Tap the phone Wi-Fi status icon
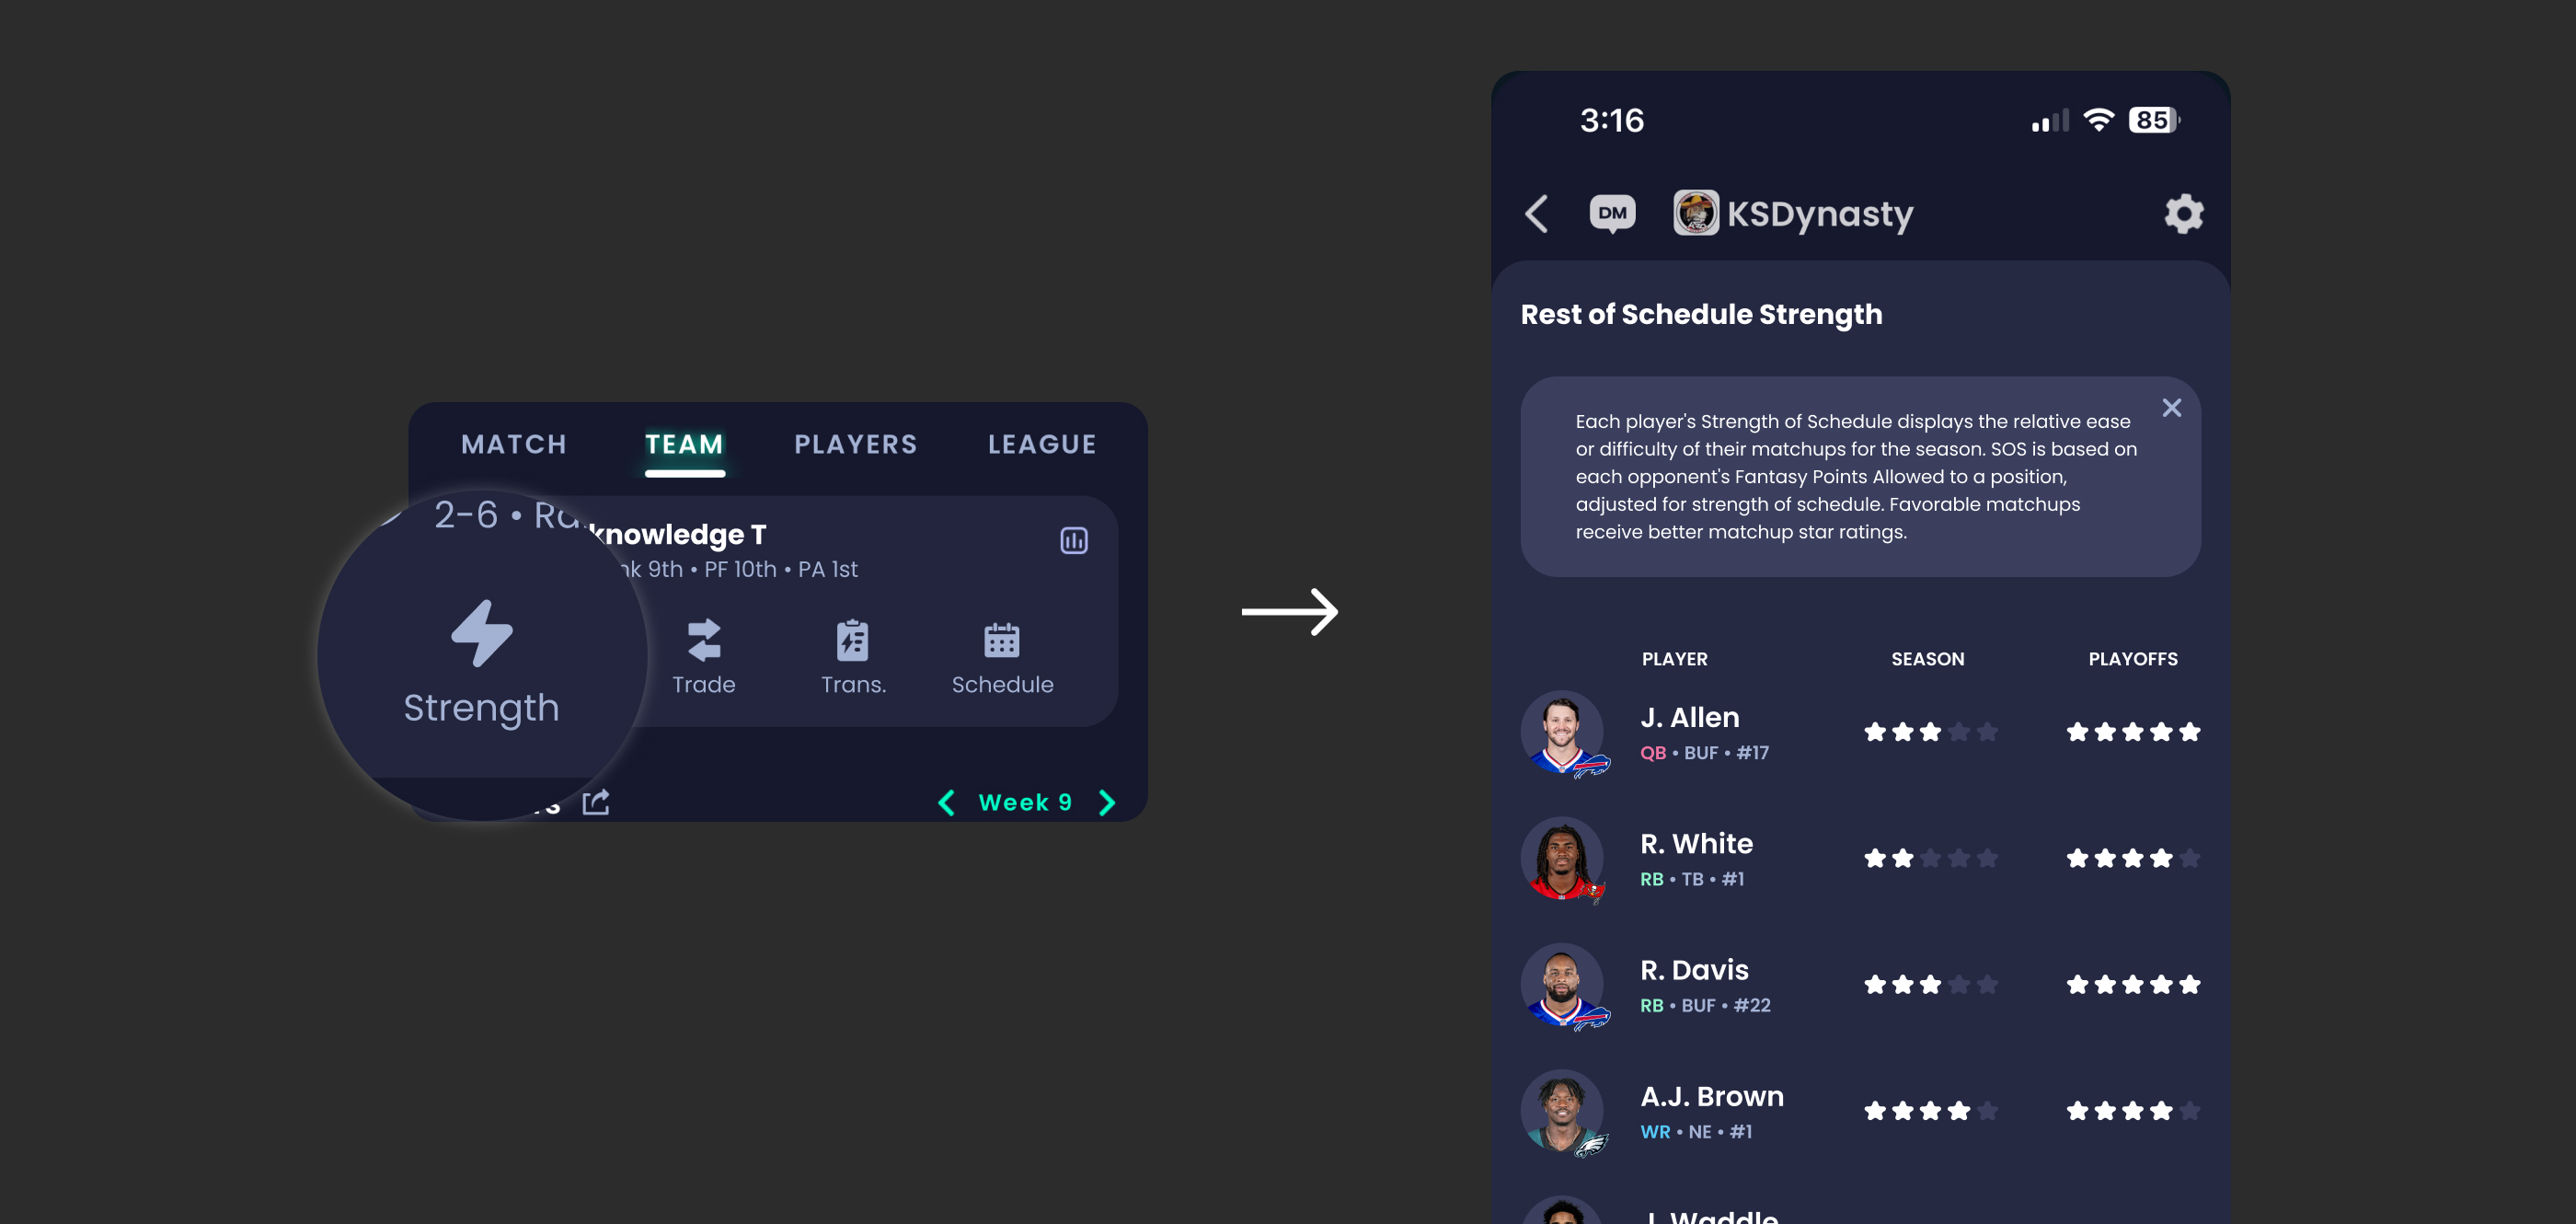 click(2098, 120)
